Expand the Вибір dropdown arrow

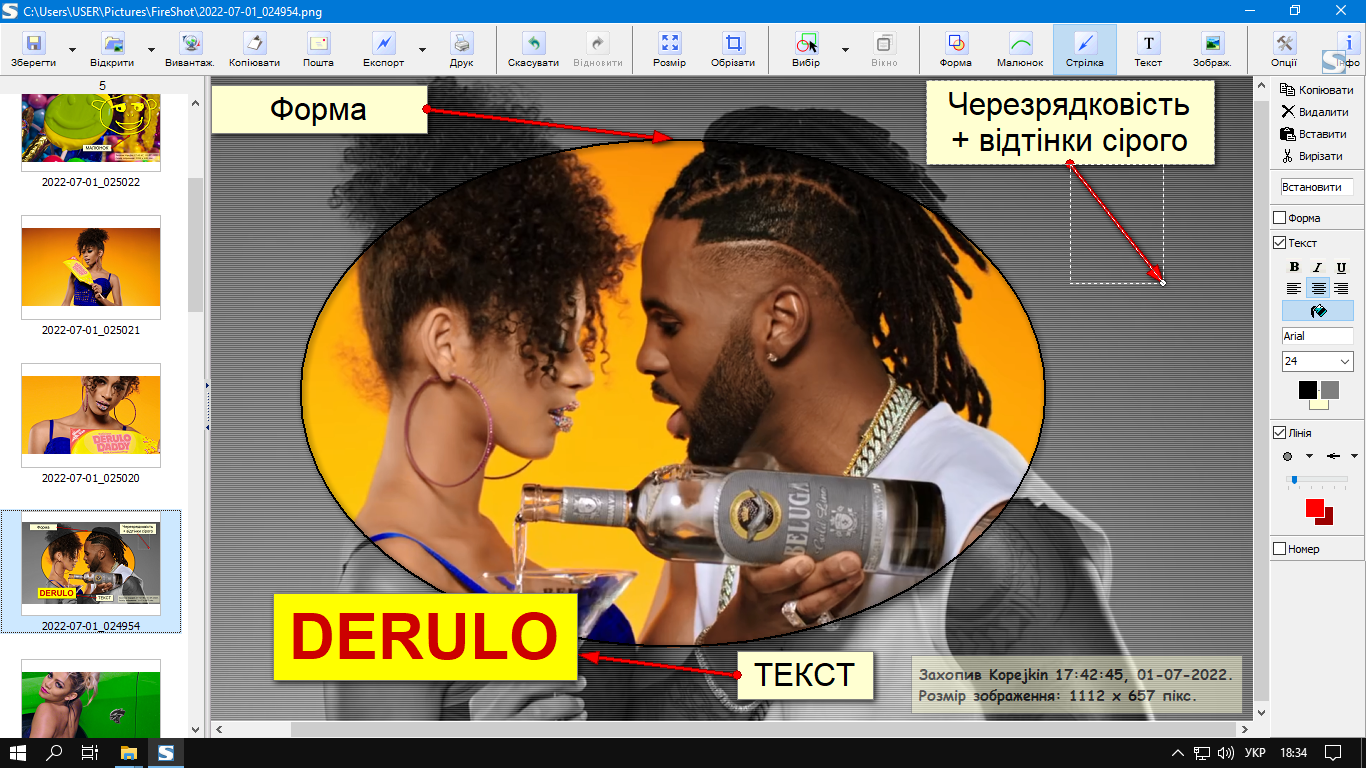[x=845, y=49]
